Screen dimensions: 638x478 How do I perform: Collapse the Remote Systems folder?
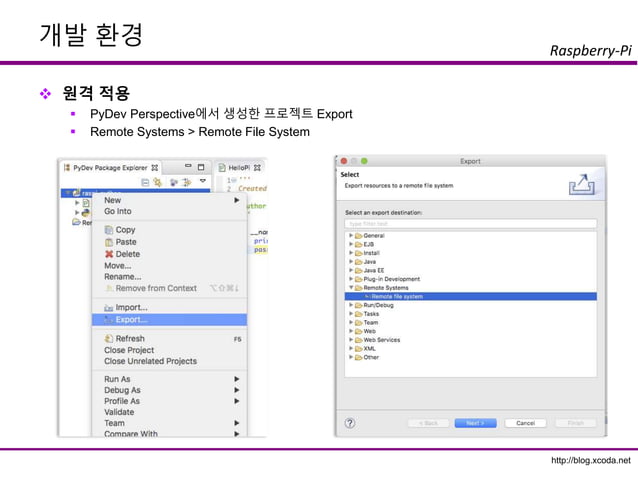click(x=351, y=288)
